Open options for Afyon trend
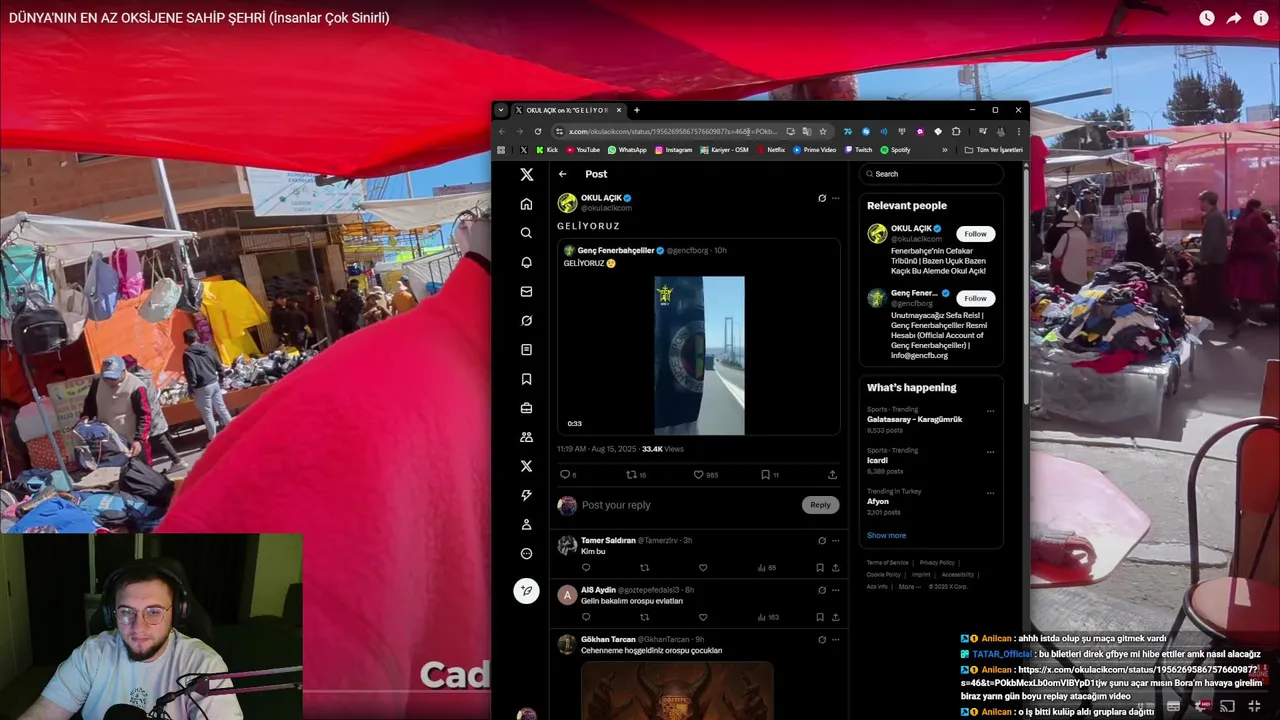The image size is (1280, 720). [990, 492]
